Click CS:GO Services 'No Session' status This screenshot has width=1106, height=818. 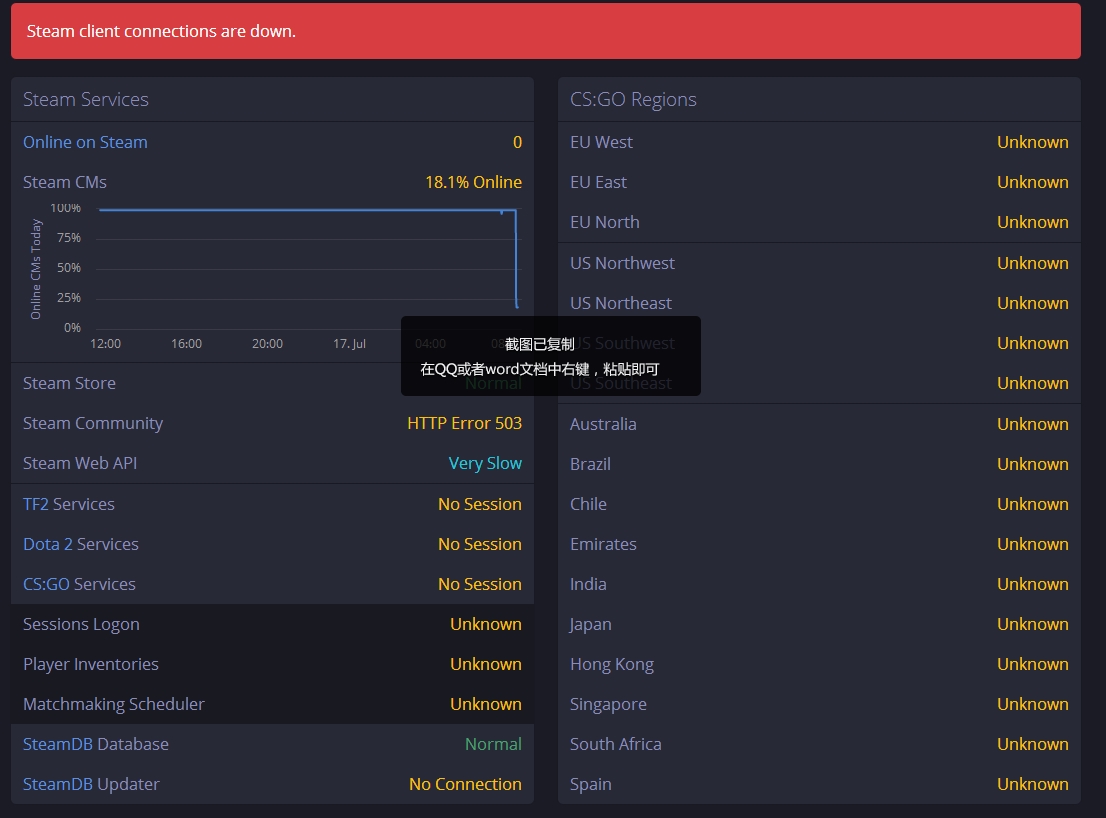(480, 584)
